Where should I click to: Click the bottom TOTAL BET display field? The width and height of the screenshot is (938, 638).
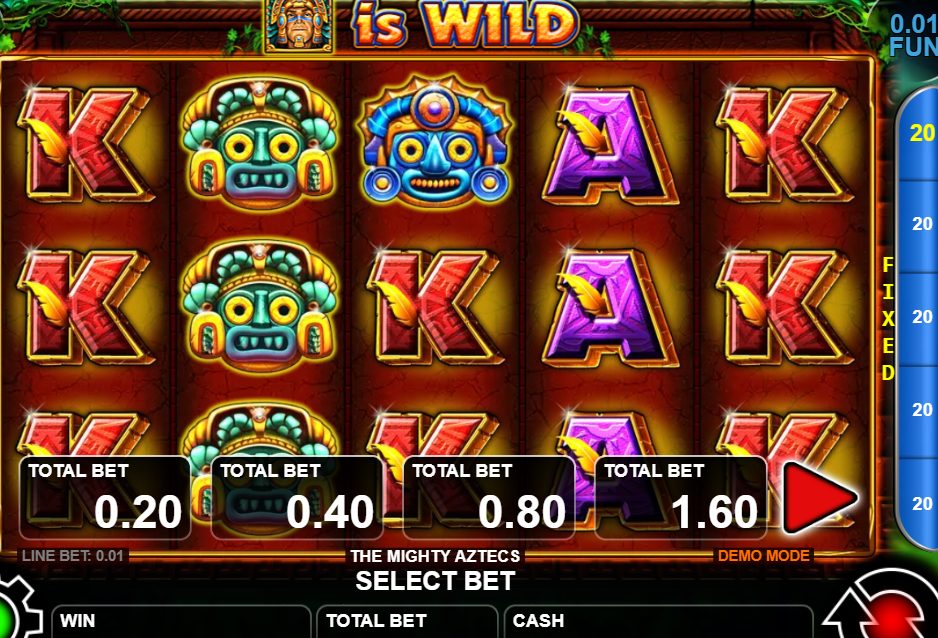point(407,621)
